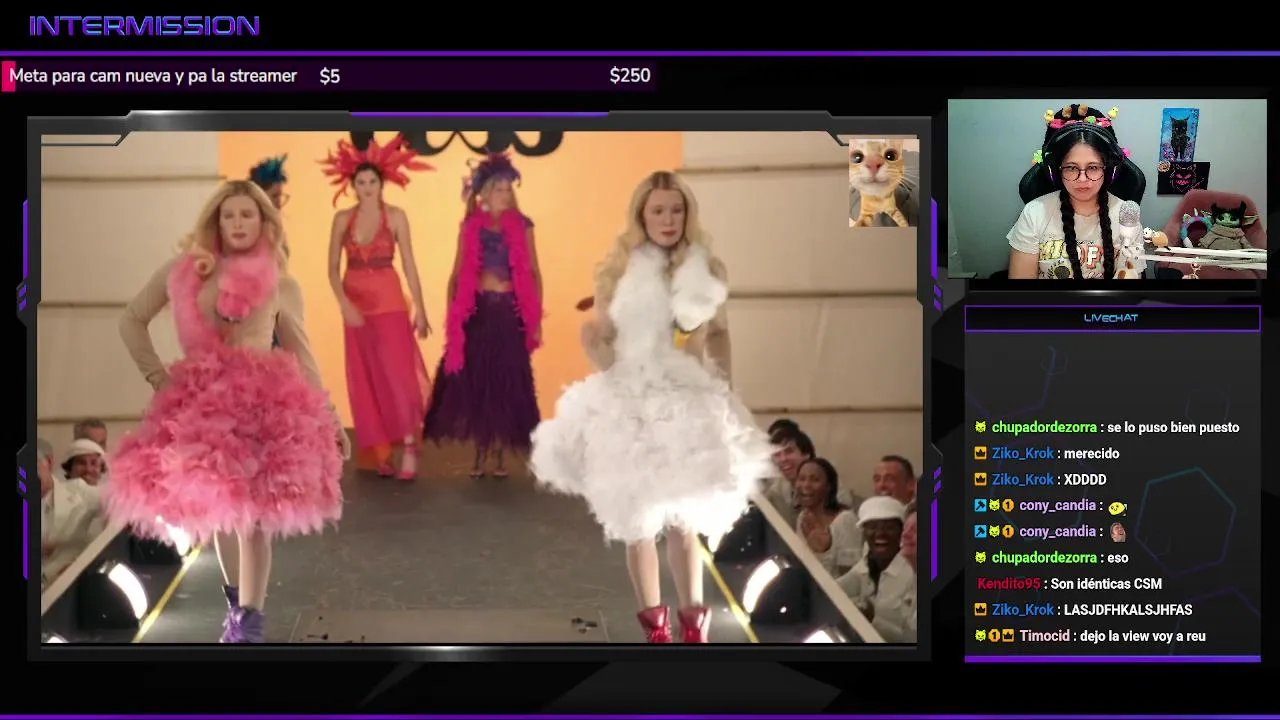The width and height of the screenshot is (1280, 720).
Task: Click the laughing face emote in cony_candia's message
Action: (x=1117, y=532)
